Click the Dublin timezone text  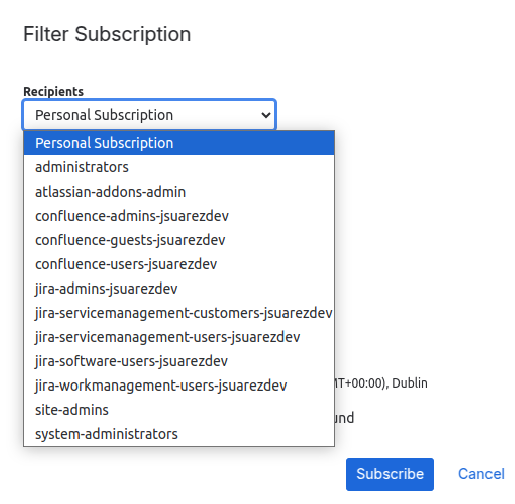410,383
